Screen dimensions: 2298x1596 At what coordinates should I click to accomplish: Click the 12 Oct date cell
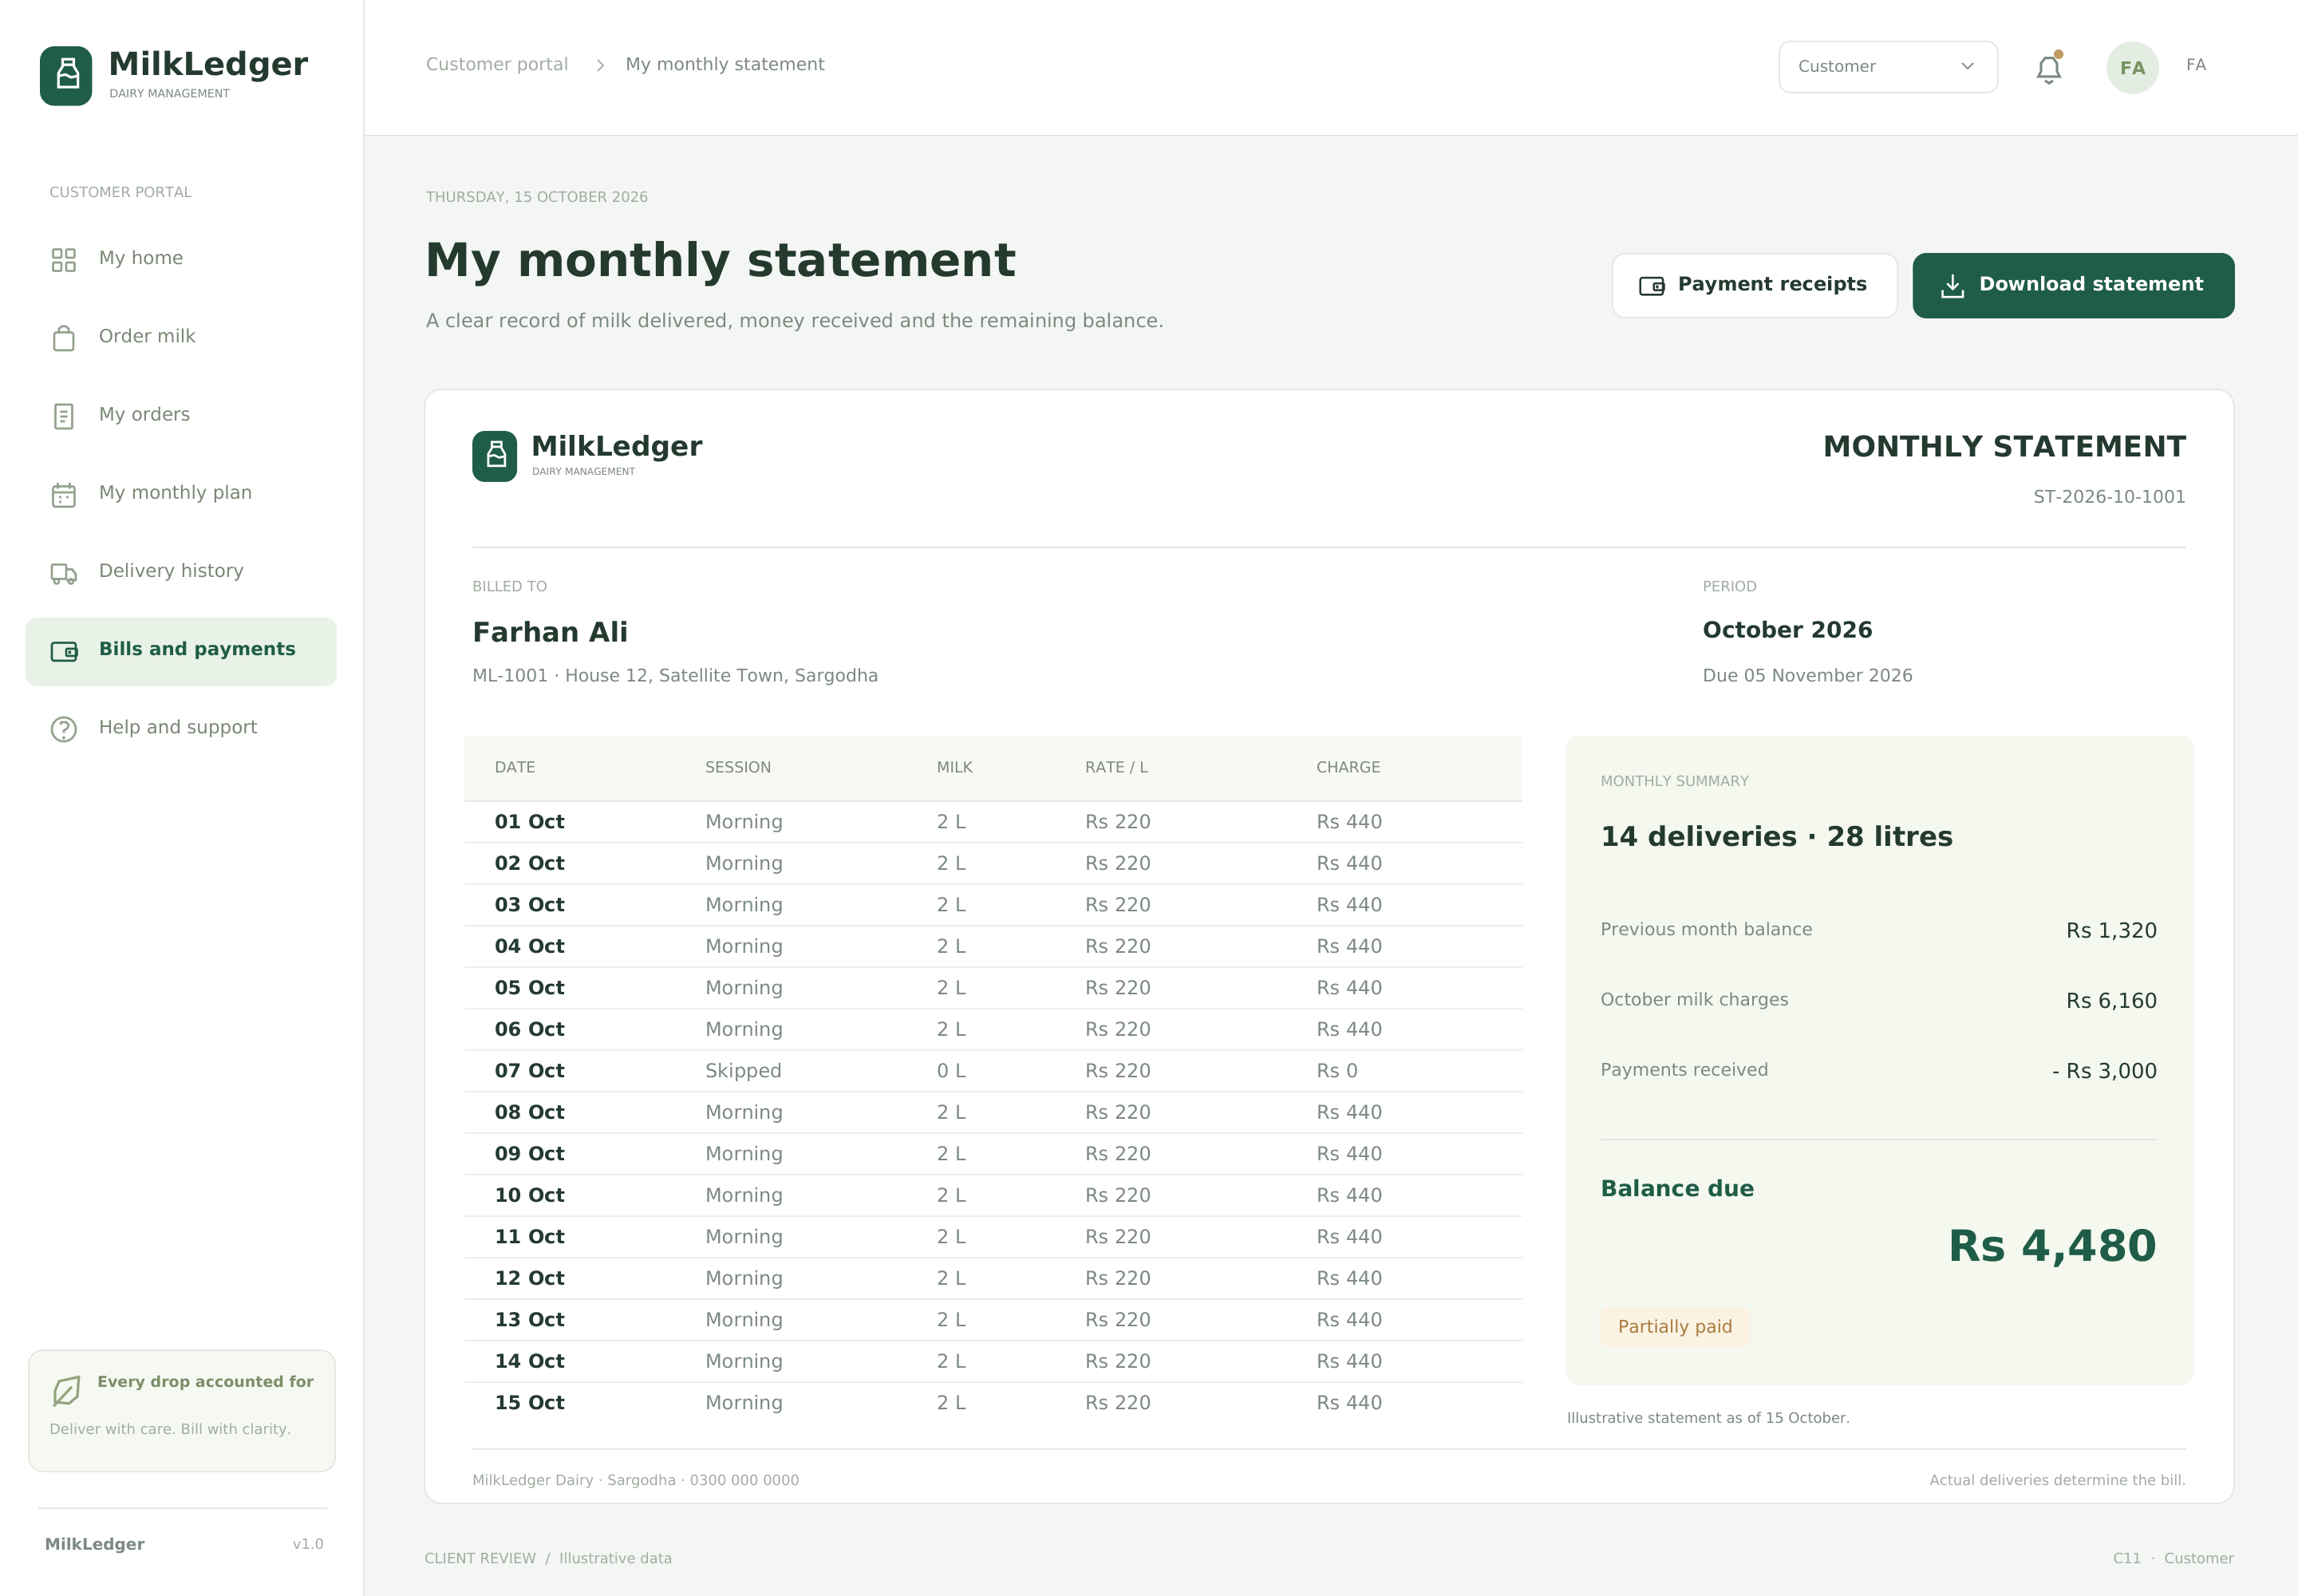coord(530,1279)
